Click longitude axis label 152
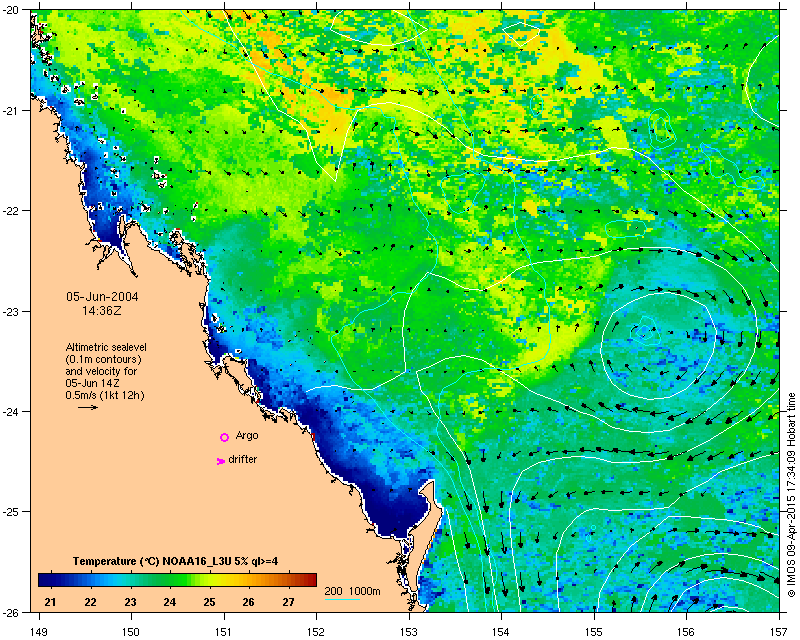Image resolution: width=800 pixels, height=640 pixels. [x=316, y=632]
